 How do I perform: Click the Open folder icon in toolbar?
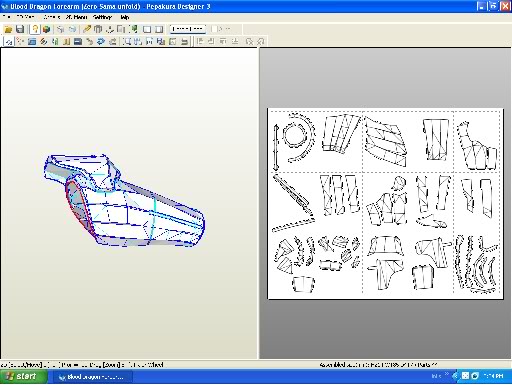click(8, 29)
